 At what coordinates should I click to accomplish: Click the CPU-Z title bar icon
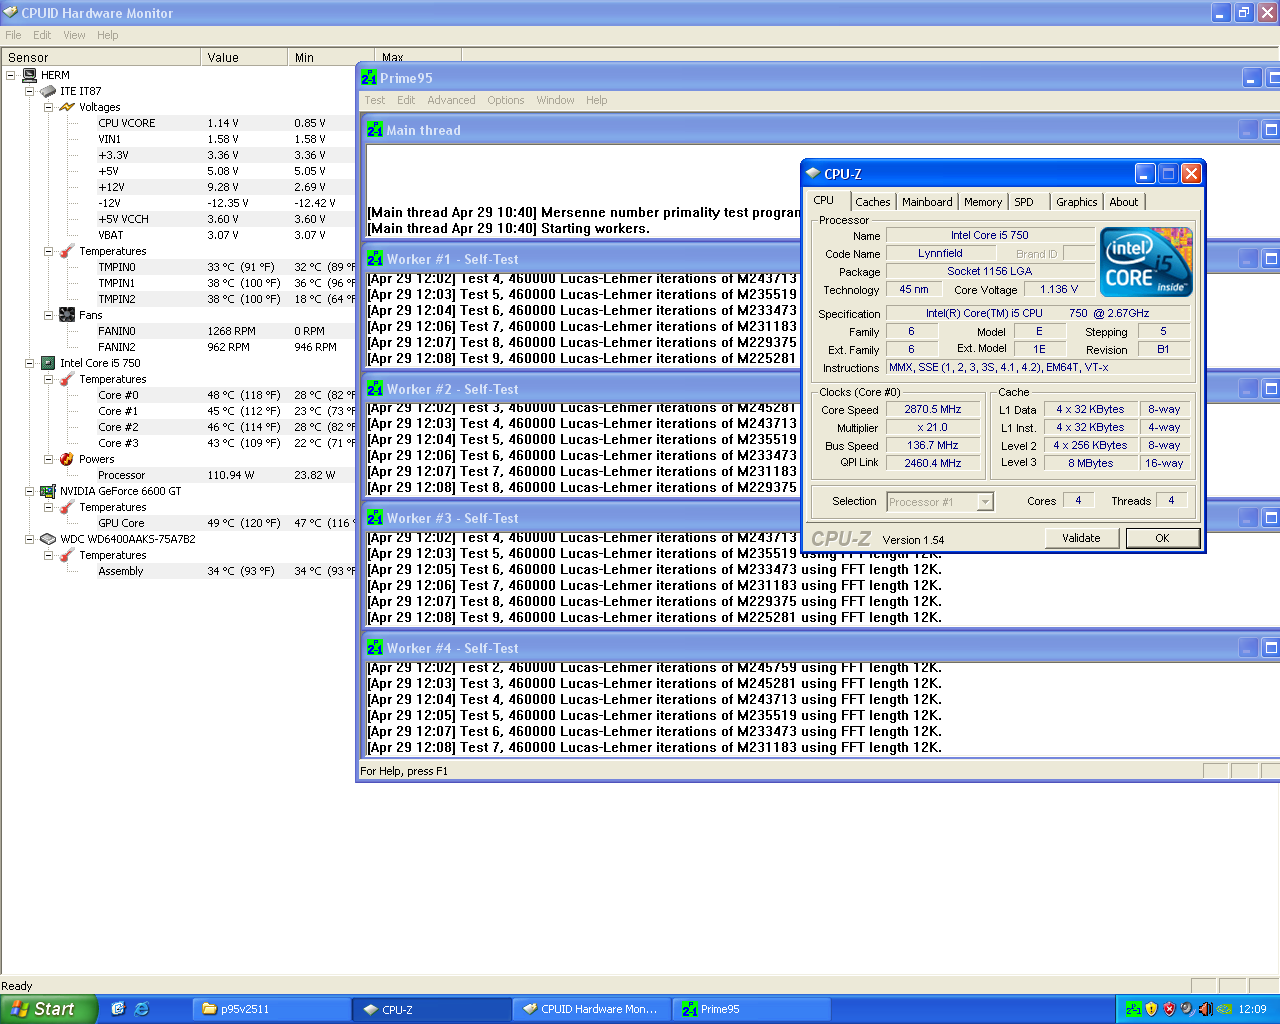tap(813, 174)
